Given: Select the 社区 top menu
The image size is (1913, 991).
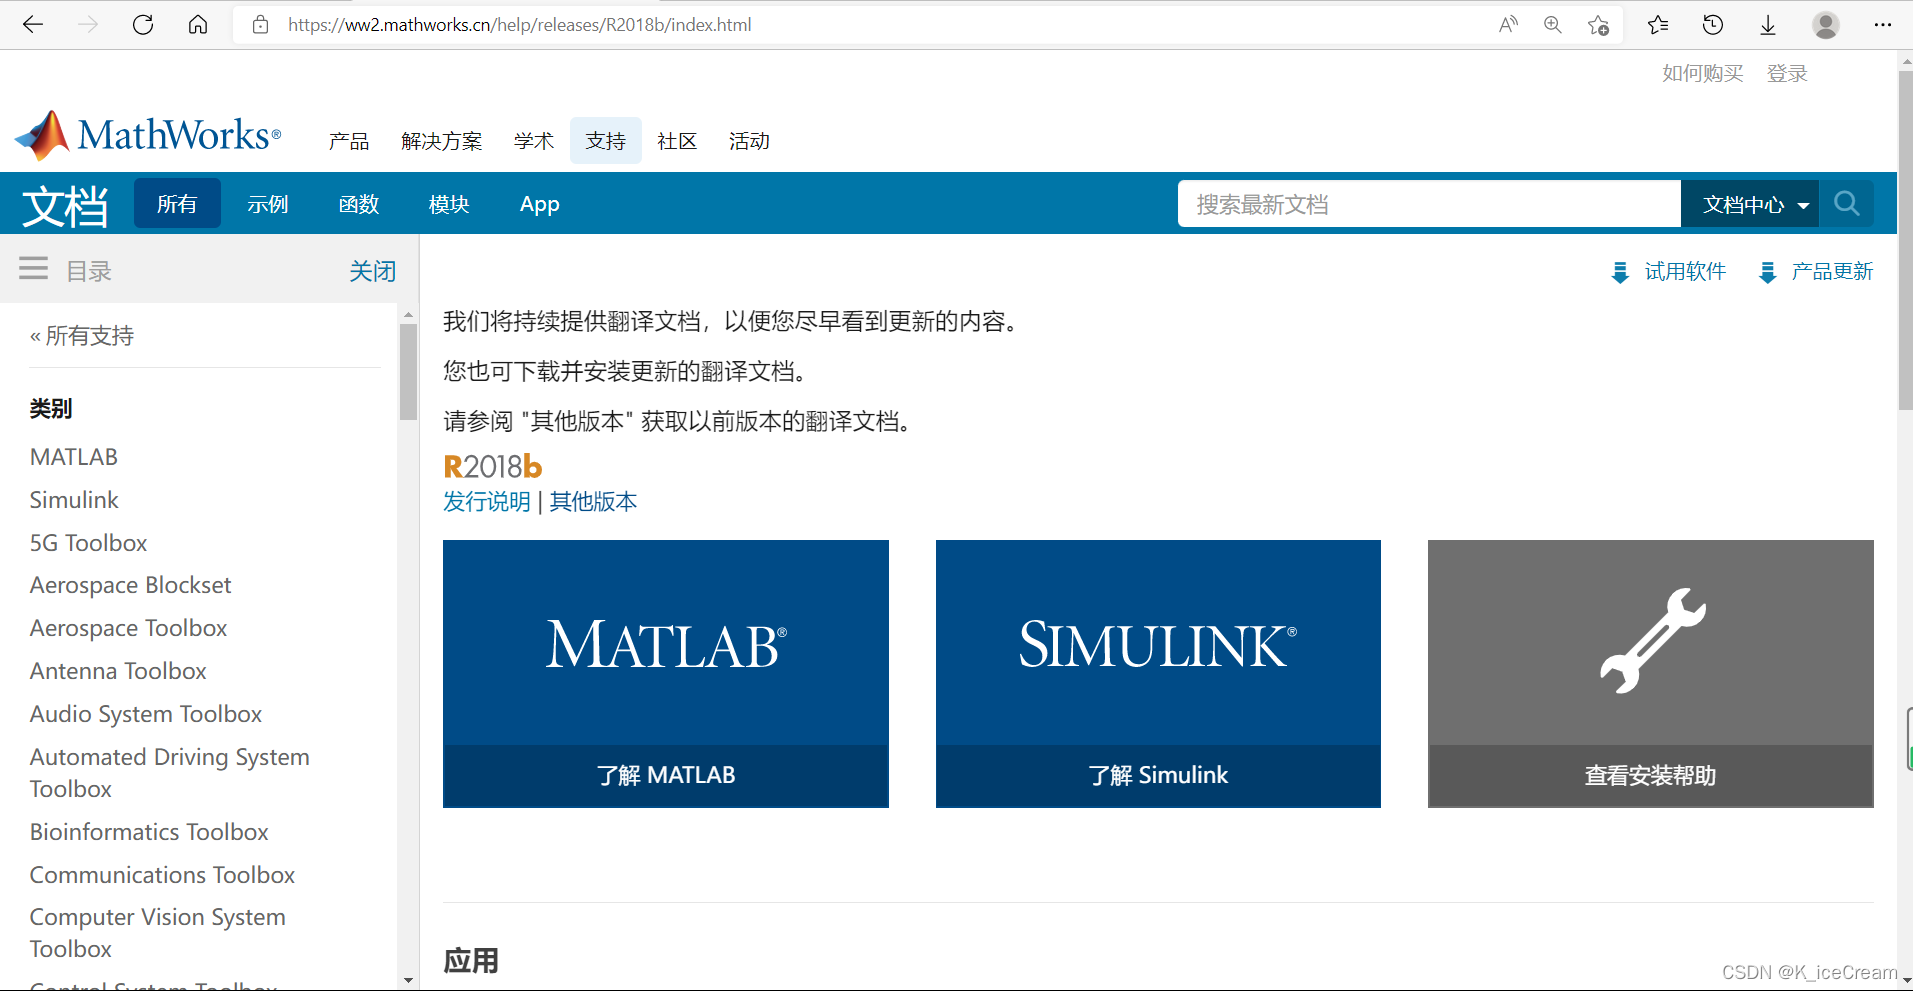Looking at the screenshot, I should [x=677, y=141].
